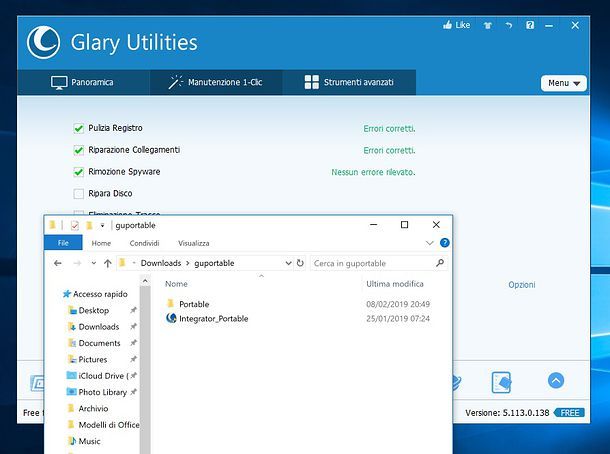The width and height of the screenshot is (610, 454).
Task: Click the Pulizia Registro 'Errori corretti.' link
Action: point(389,129)
